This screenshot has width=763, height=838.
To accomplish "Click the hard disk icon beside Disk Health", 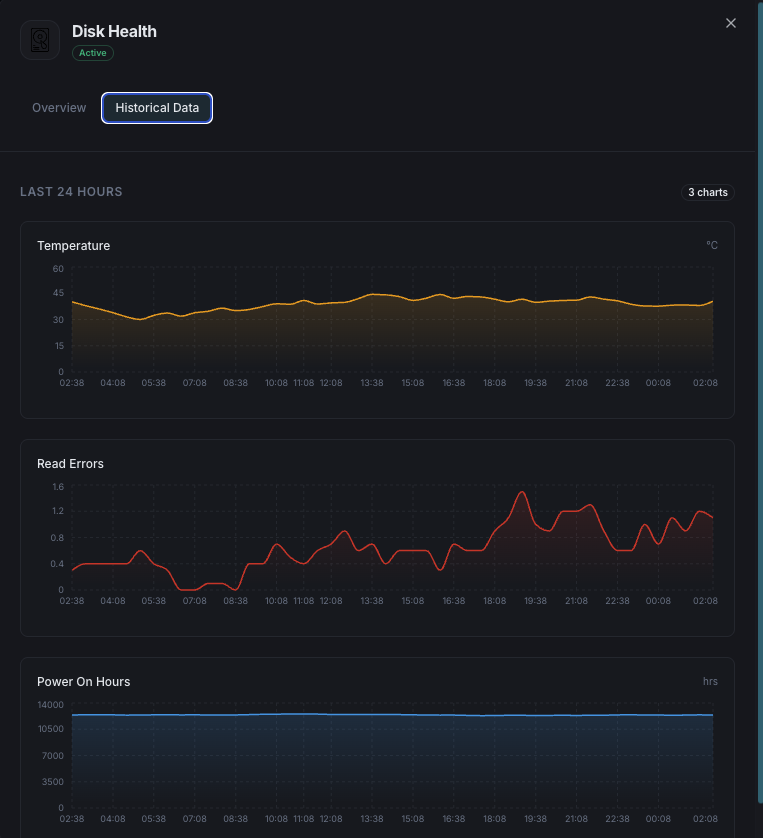I will click(x=40, y=40).
